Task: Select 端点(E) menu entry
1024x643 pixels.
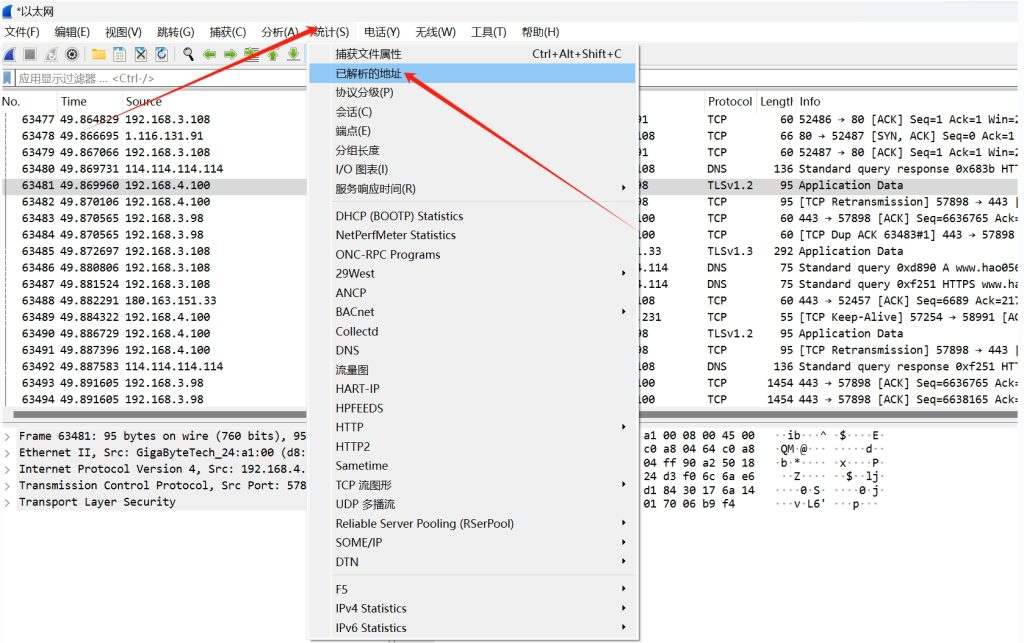Action: (x=472, y=131)
